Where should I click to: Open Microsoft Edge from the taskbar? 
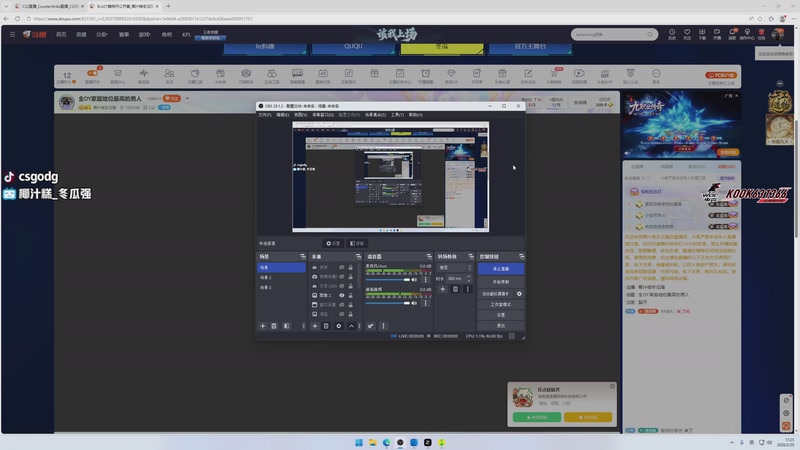pyautogui.click(x=386, y=442)
